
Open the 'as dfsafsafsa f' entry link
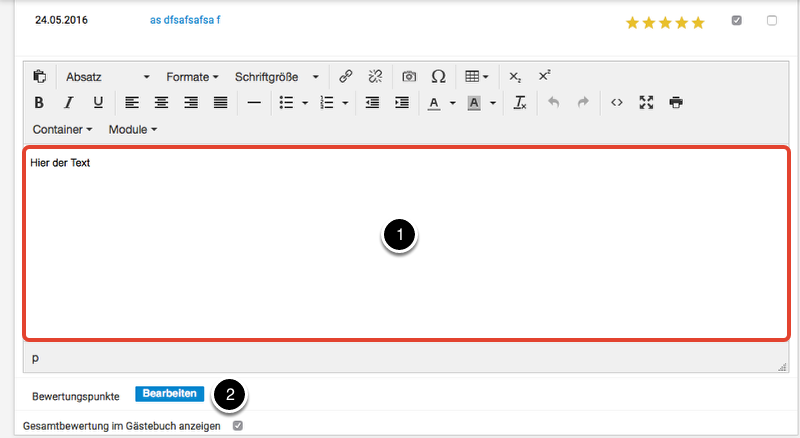[x=179, y=20]
